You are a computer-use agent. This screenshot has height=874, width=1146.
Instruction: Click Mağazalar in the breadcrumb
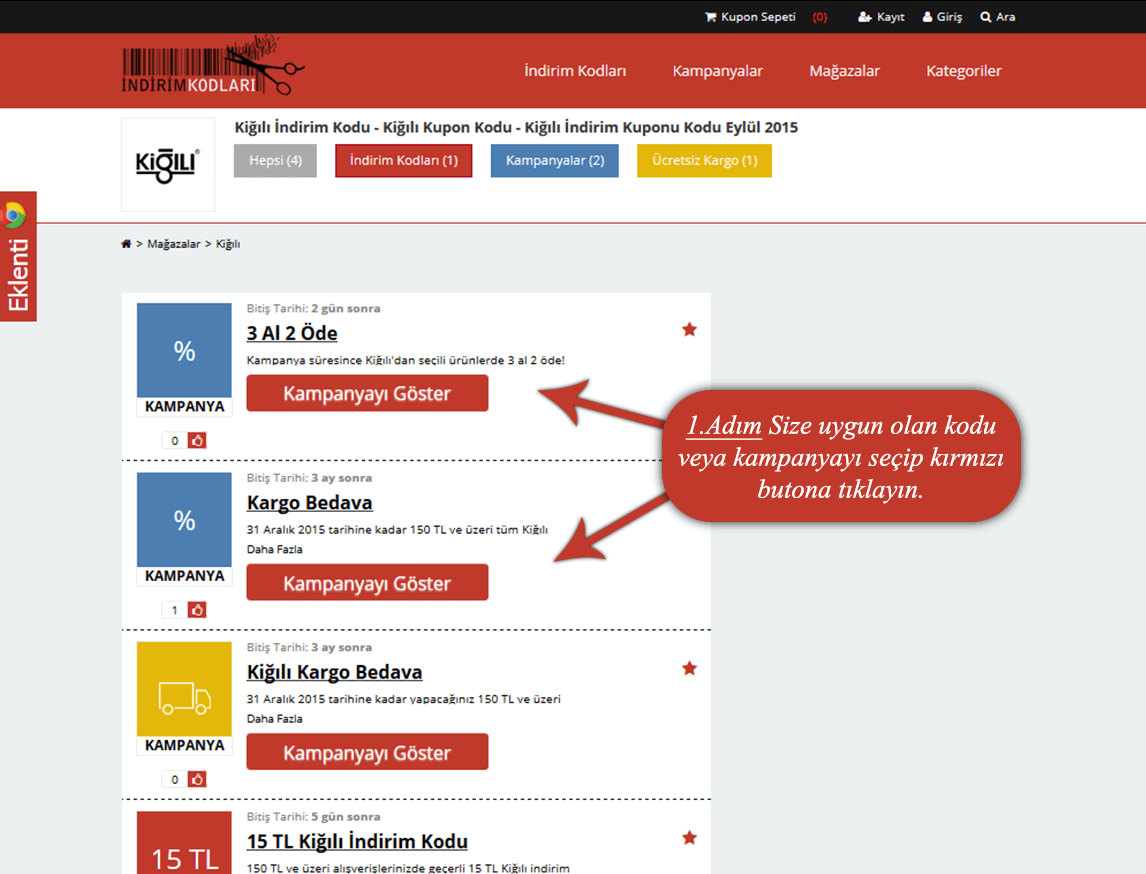point(174,244)
